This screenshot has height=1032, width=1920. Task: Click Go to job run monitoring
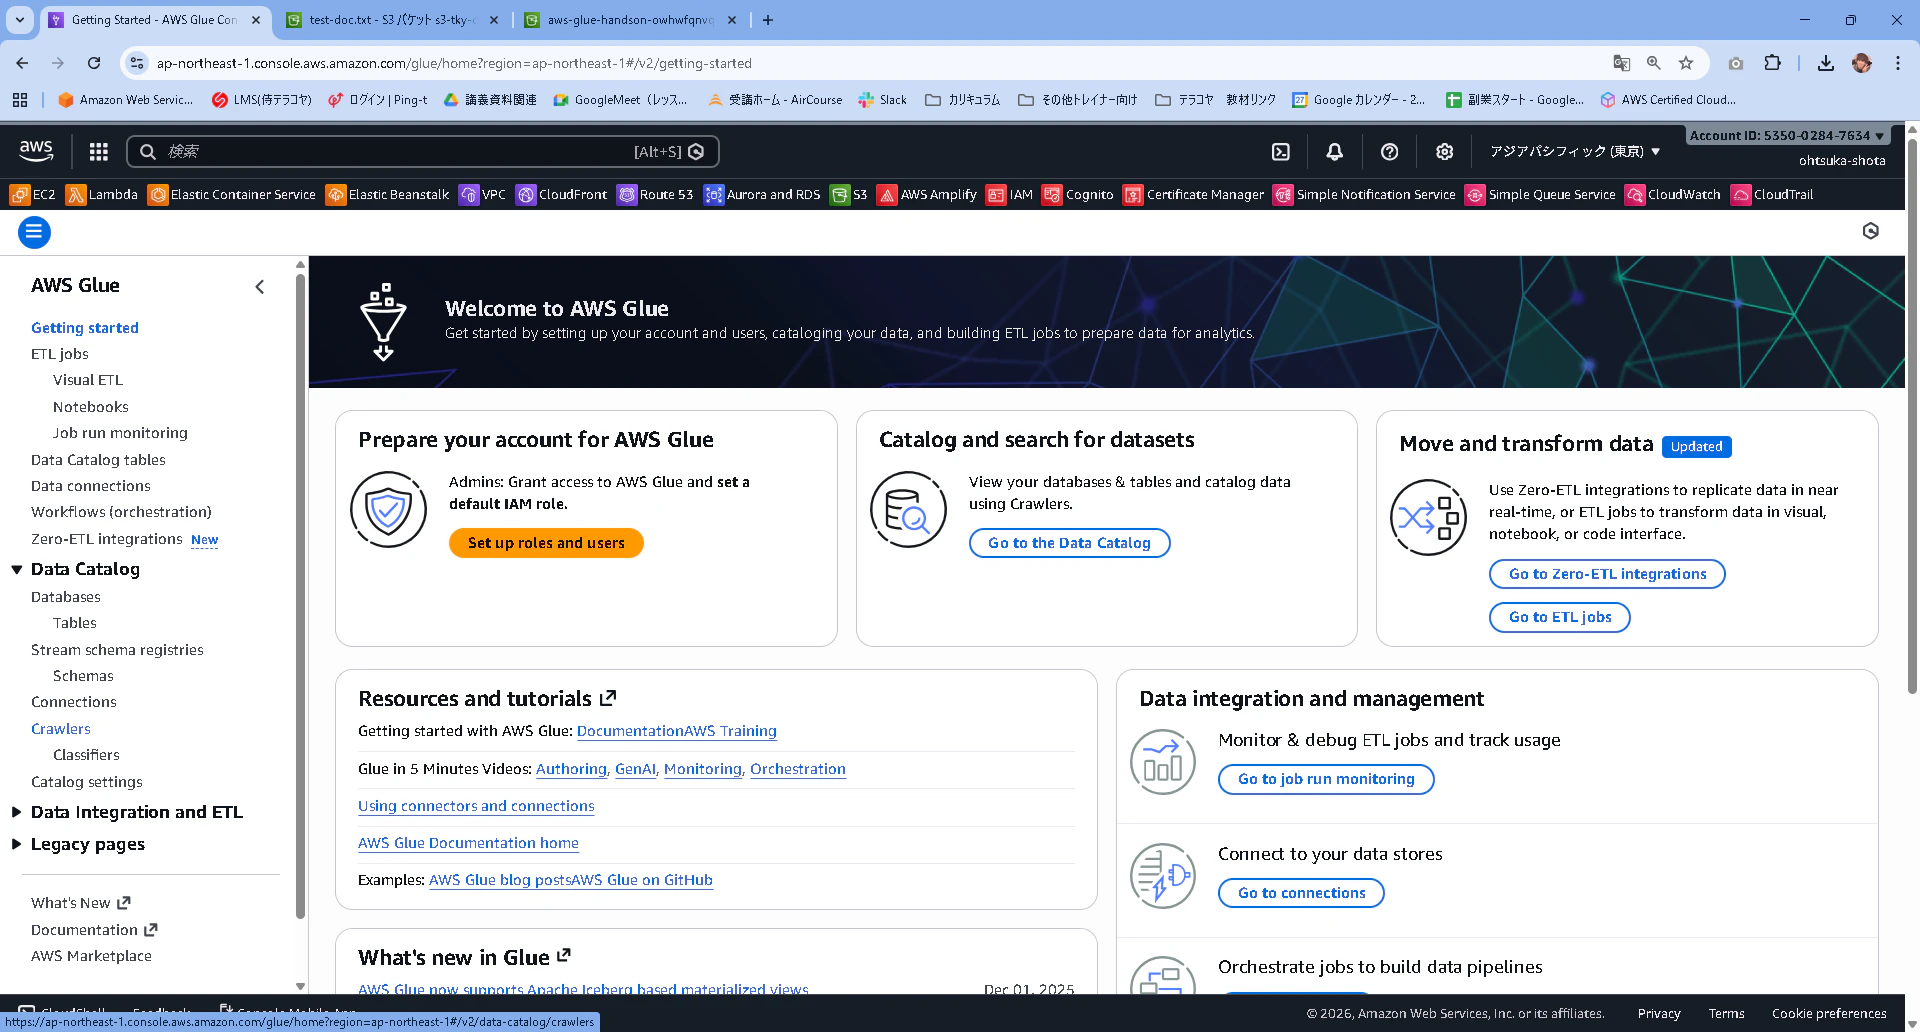[1326, 779]
